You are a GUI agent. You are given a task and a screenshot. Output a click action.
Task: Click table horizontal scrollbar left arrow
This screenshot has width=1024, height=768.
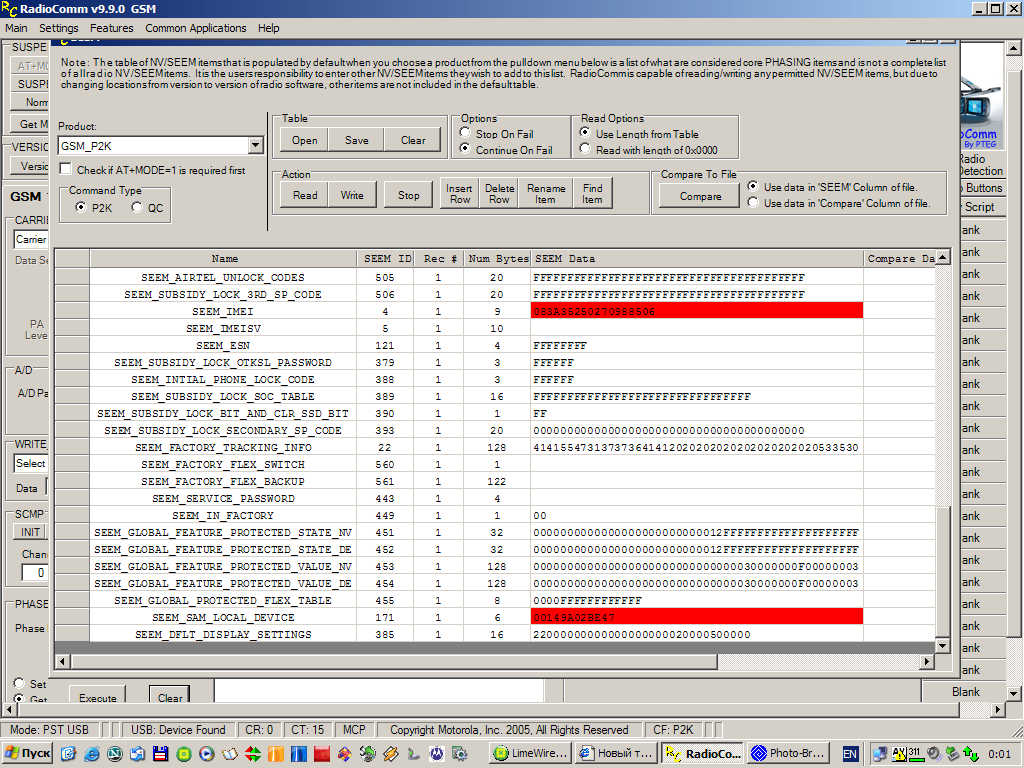coord(63,662)
